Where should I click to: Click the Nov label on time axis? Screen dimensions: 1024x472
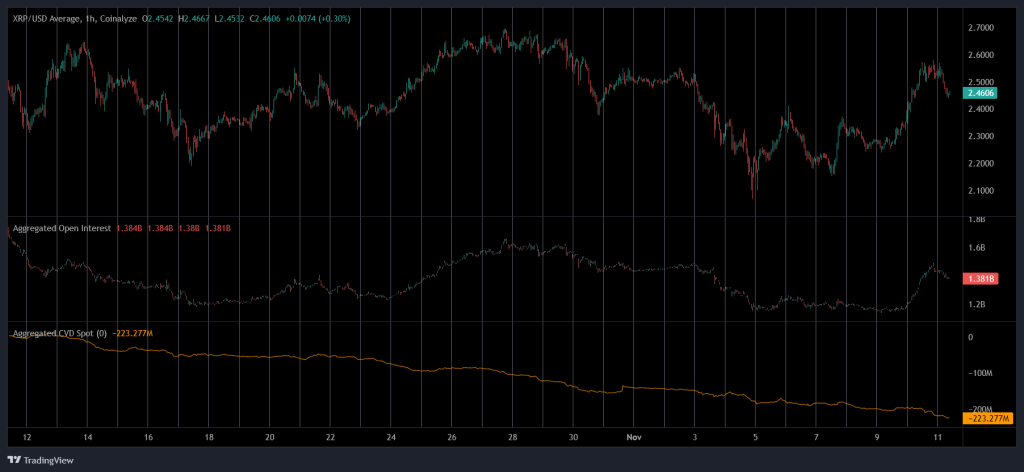[632, 438]
